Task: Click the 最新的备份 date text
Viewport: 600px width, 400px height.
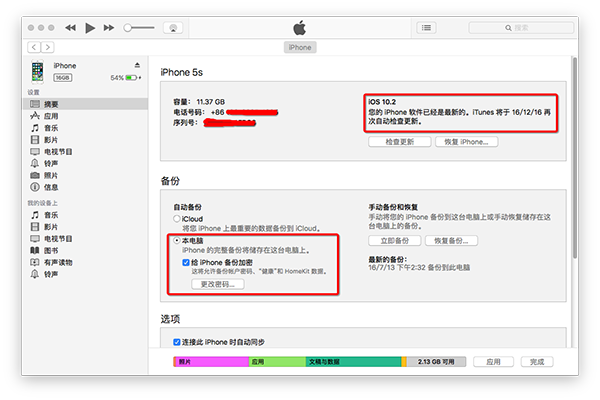Action: [419, 268]
